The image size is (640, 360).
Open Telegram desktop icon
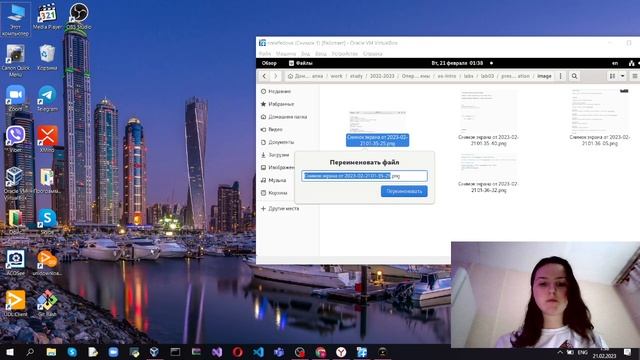(x=47, y=98)
